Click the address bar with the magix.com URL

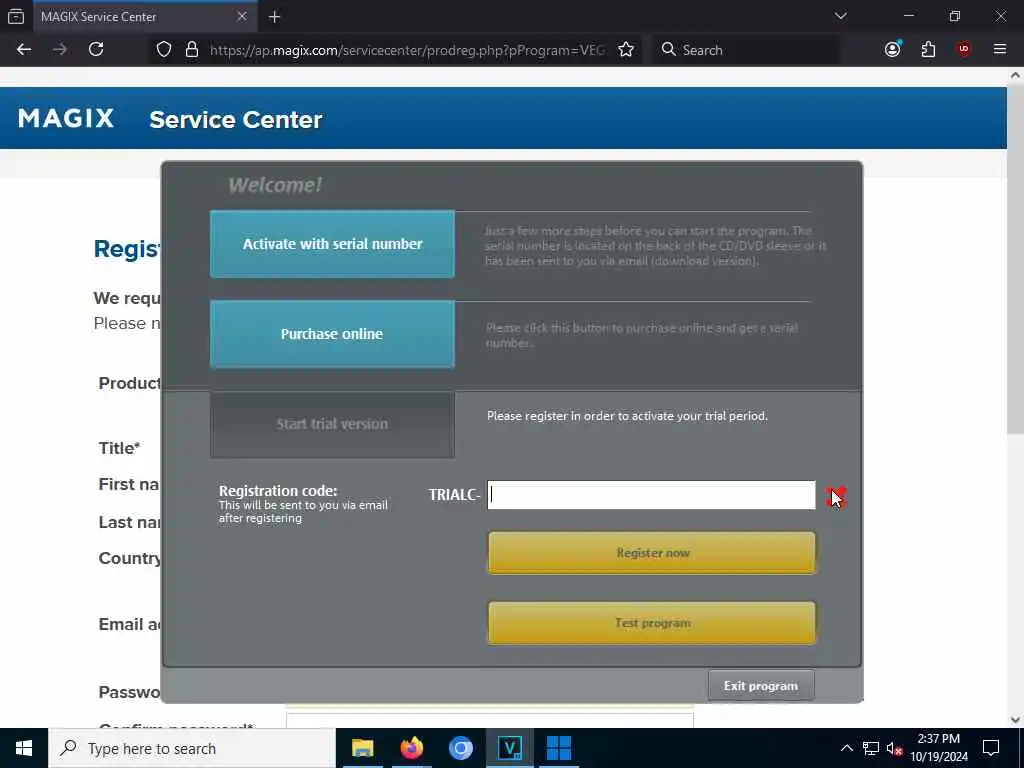408,50
